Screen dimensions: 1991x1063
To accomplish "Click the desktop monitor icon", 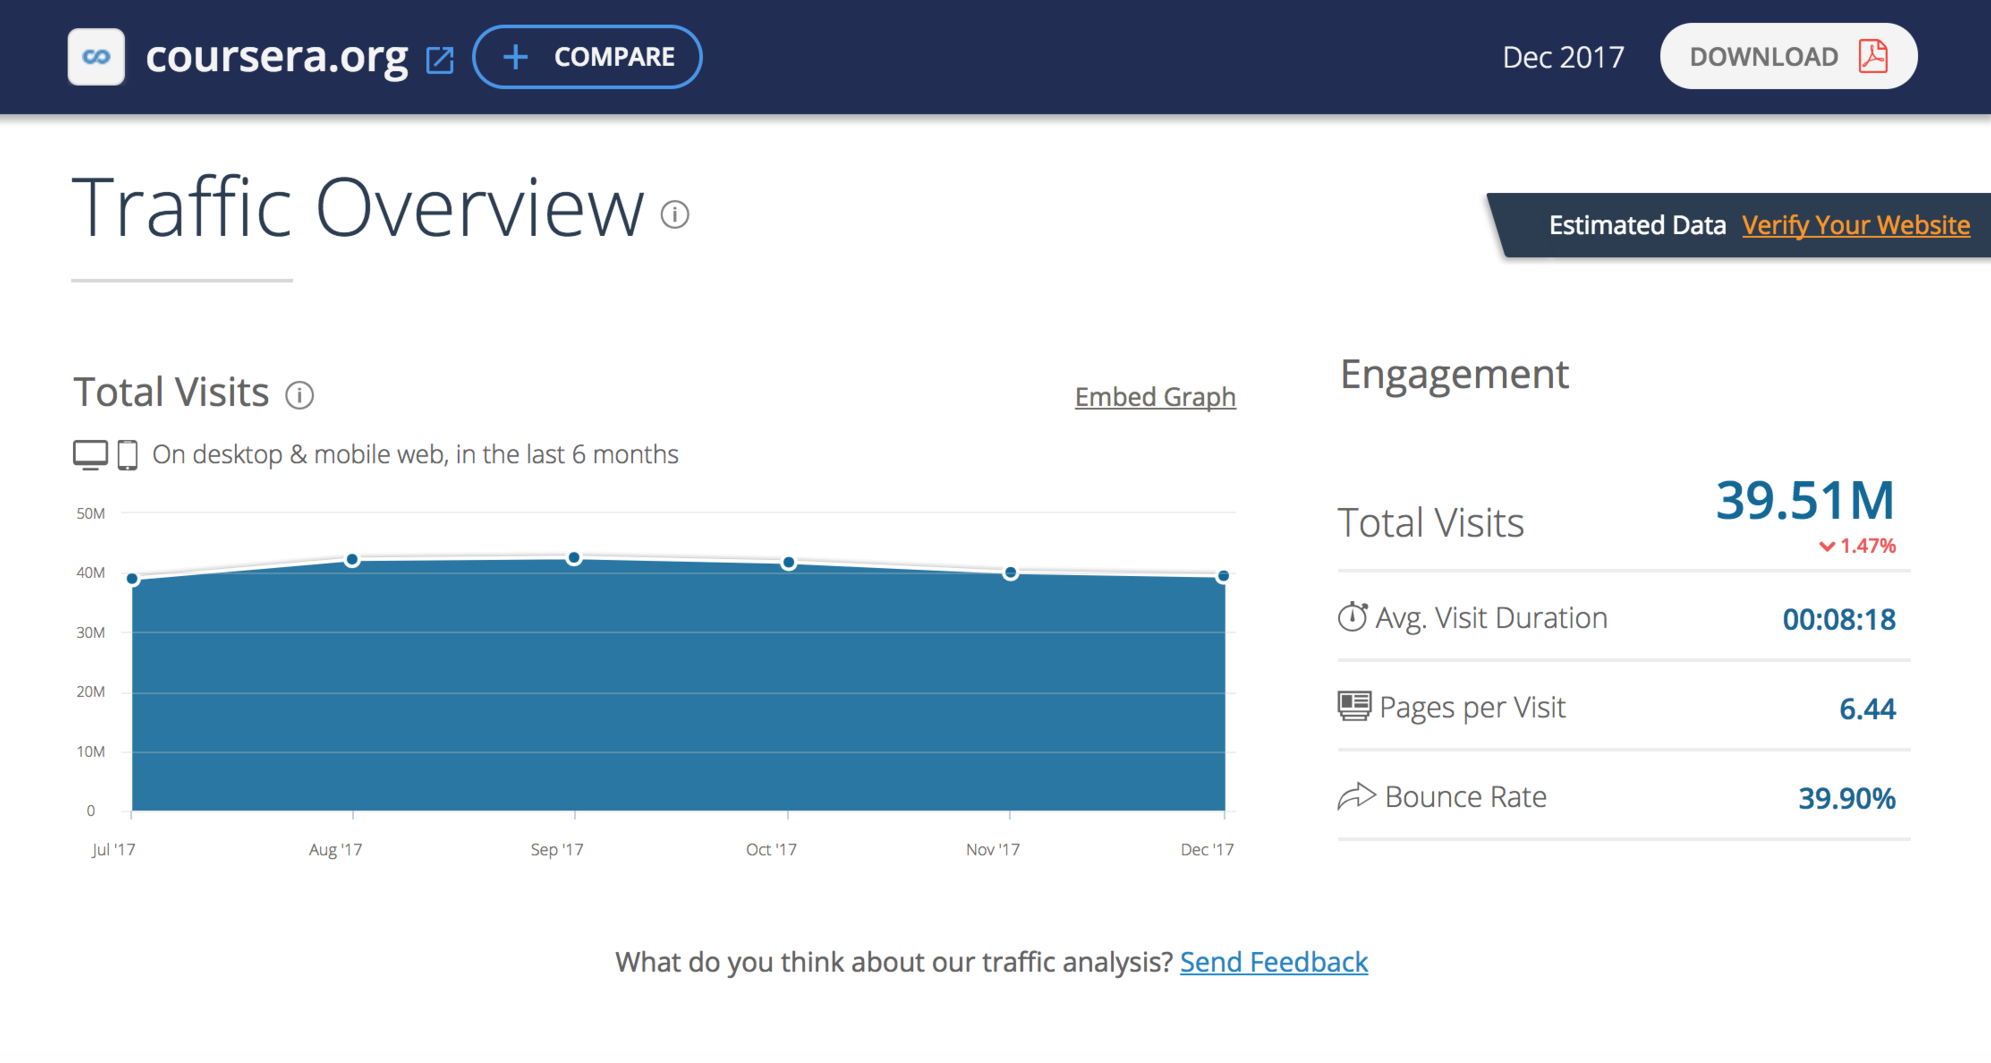I will tap(90, 455).
